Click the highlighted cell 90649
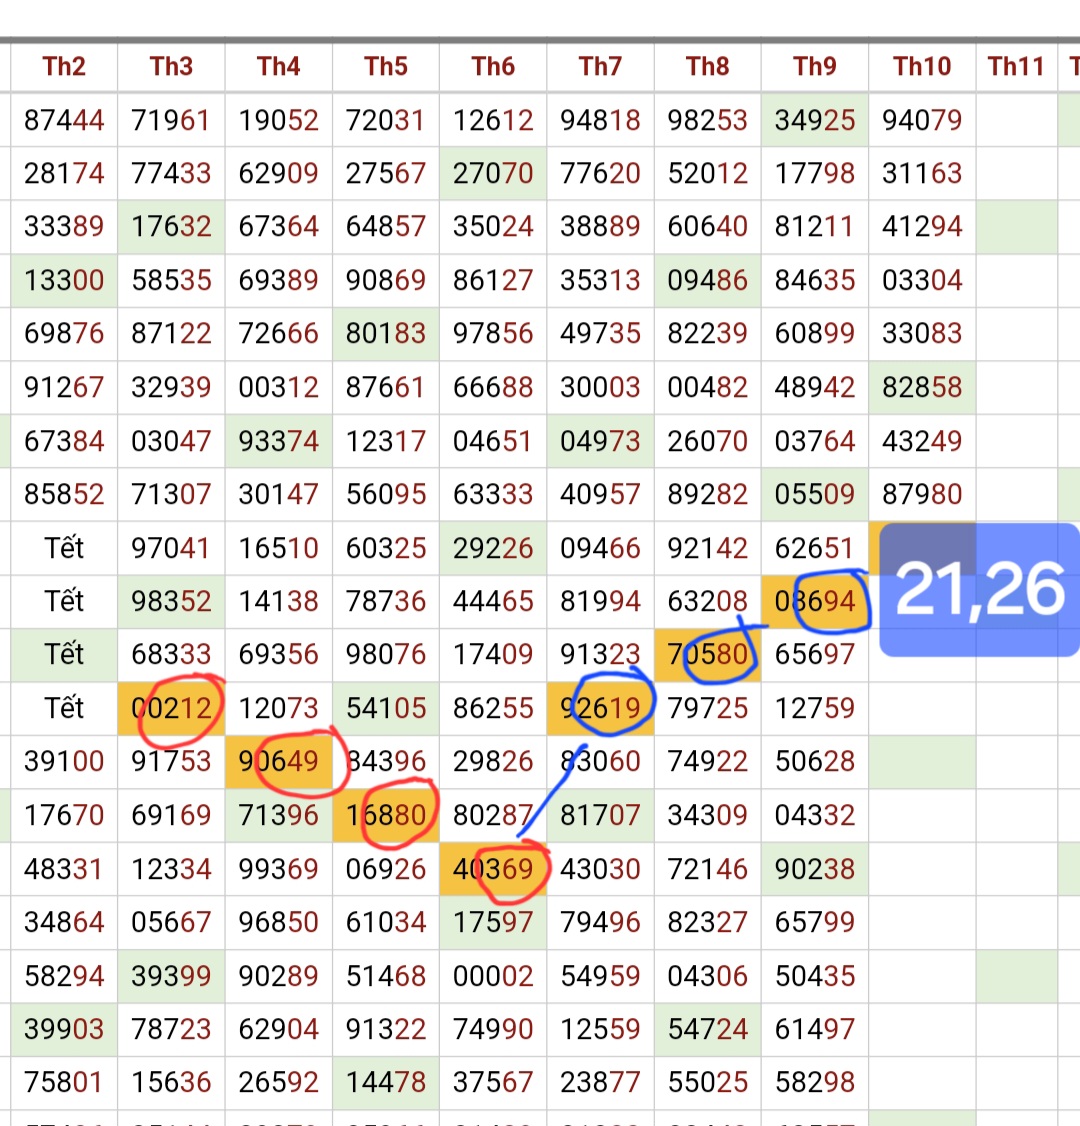The width and height of the screenshot is (1080, 1126). click(279, 762)
